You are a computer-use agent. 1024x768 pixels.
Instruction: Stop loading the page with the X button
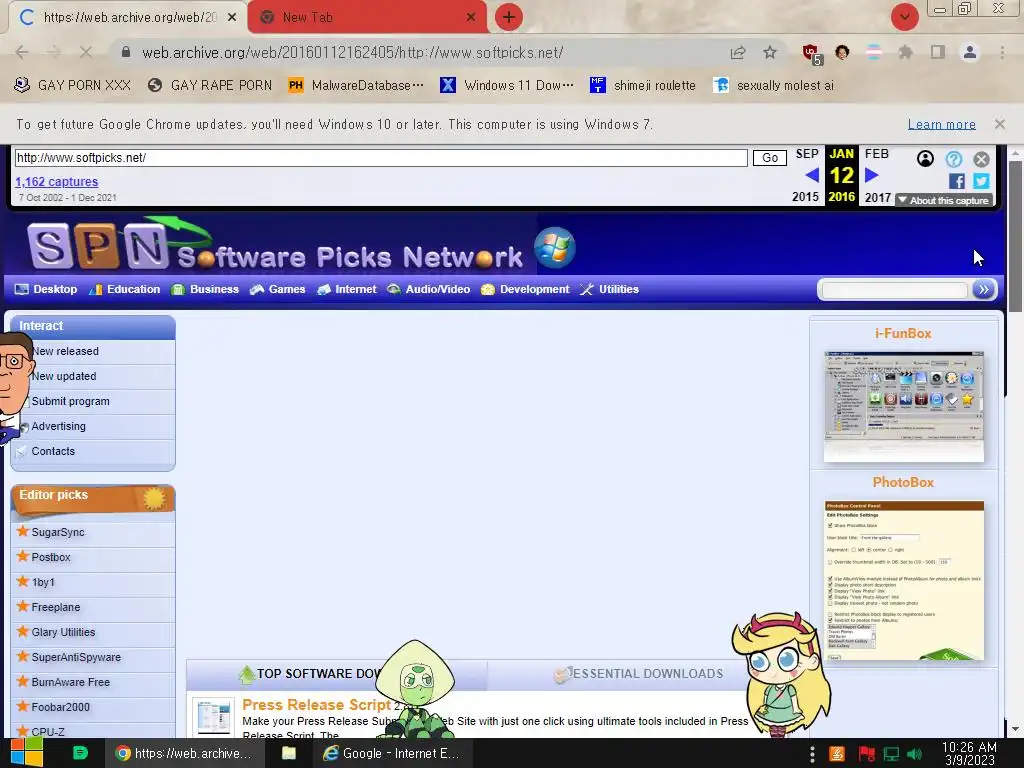point(86,52)
